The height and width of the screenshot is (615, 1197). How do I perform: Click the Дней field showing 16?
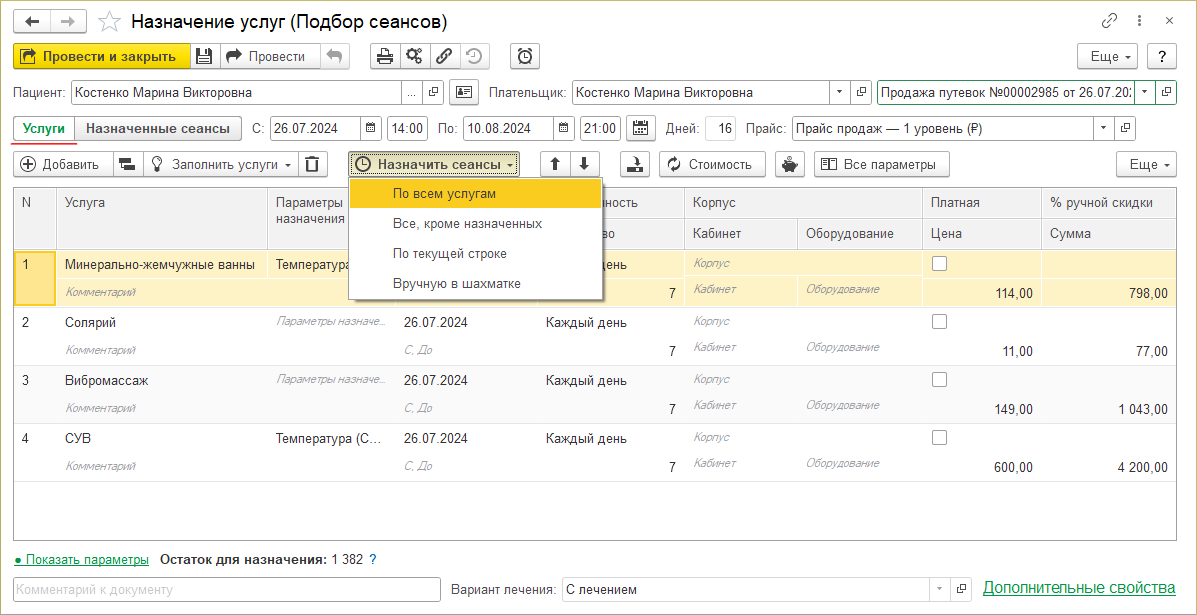pos(721,128)
